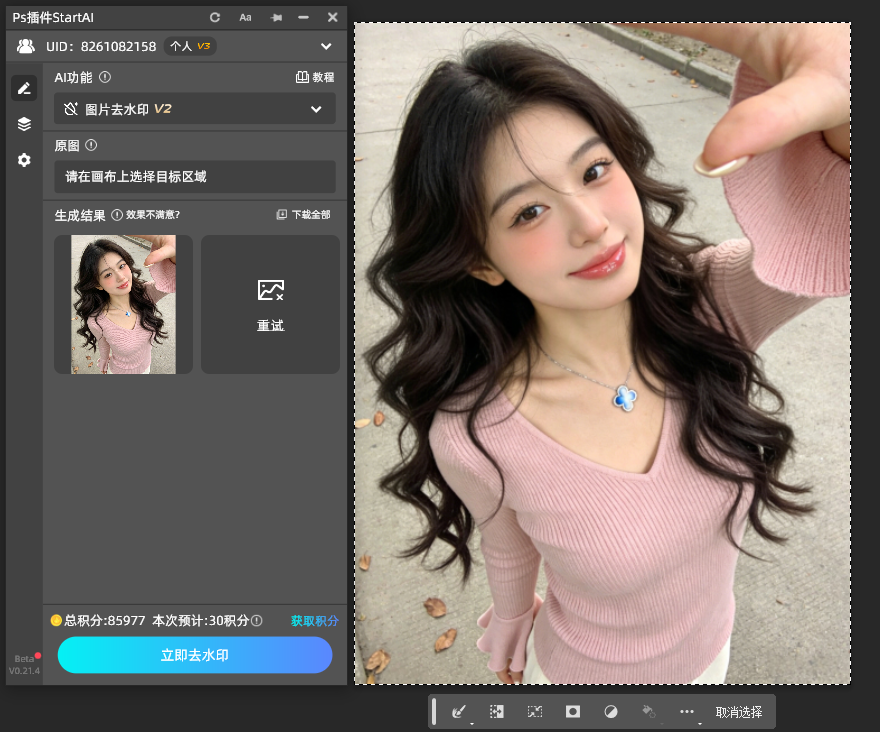The height and width of the screenshot is (732, 880).
Task: Click the mask-from-selection icon in bottom bar
Action: (x=573, y=711)
